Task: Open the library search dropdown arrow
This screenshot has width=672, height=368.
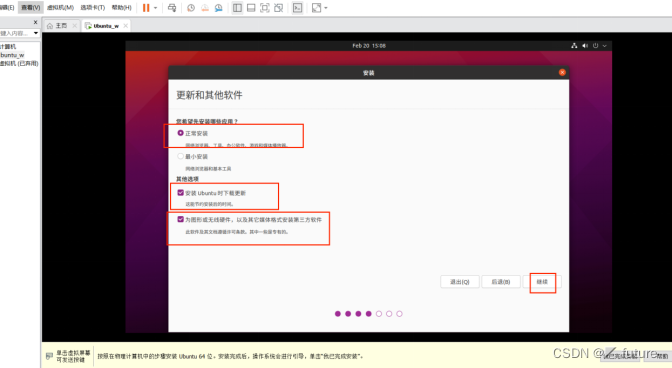Action: (x=36, y=33)
